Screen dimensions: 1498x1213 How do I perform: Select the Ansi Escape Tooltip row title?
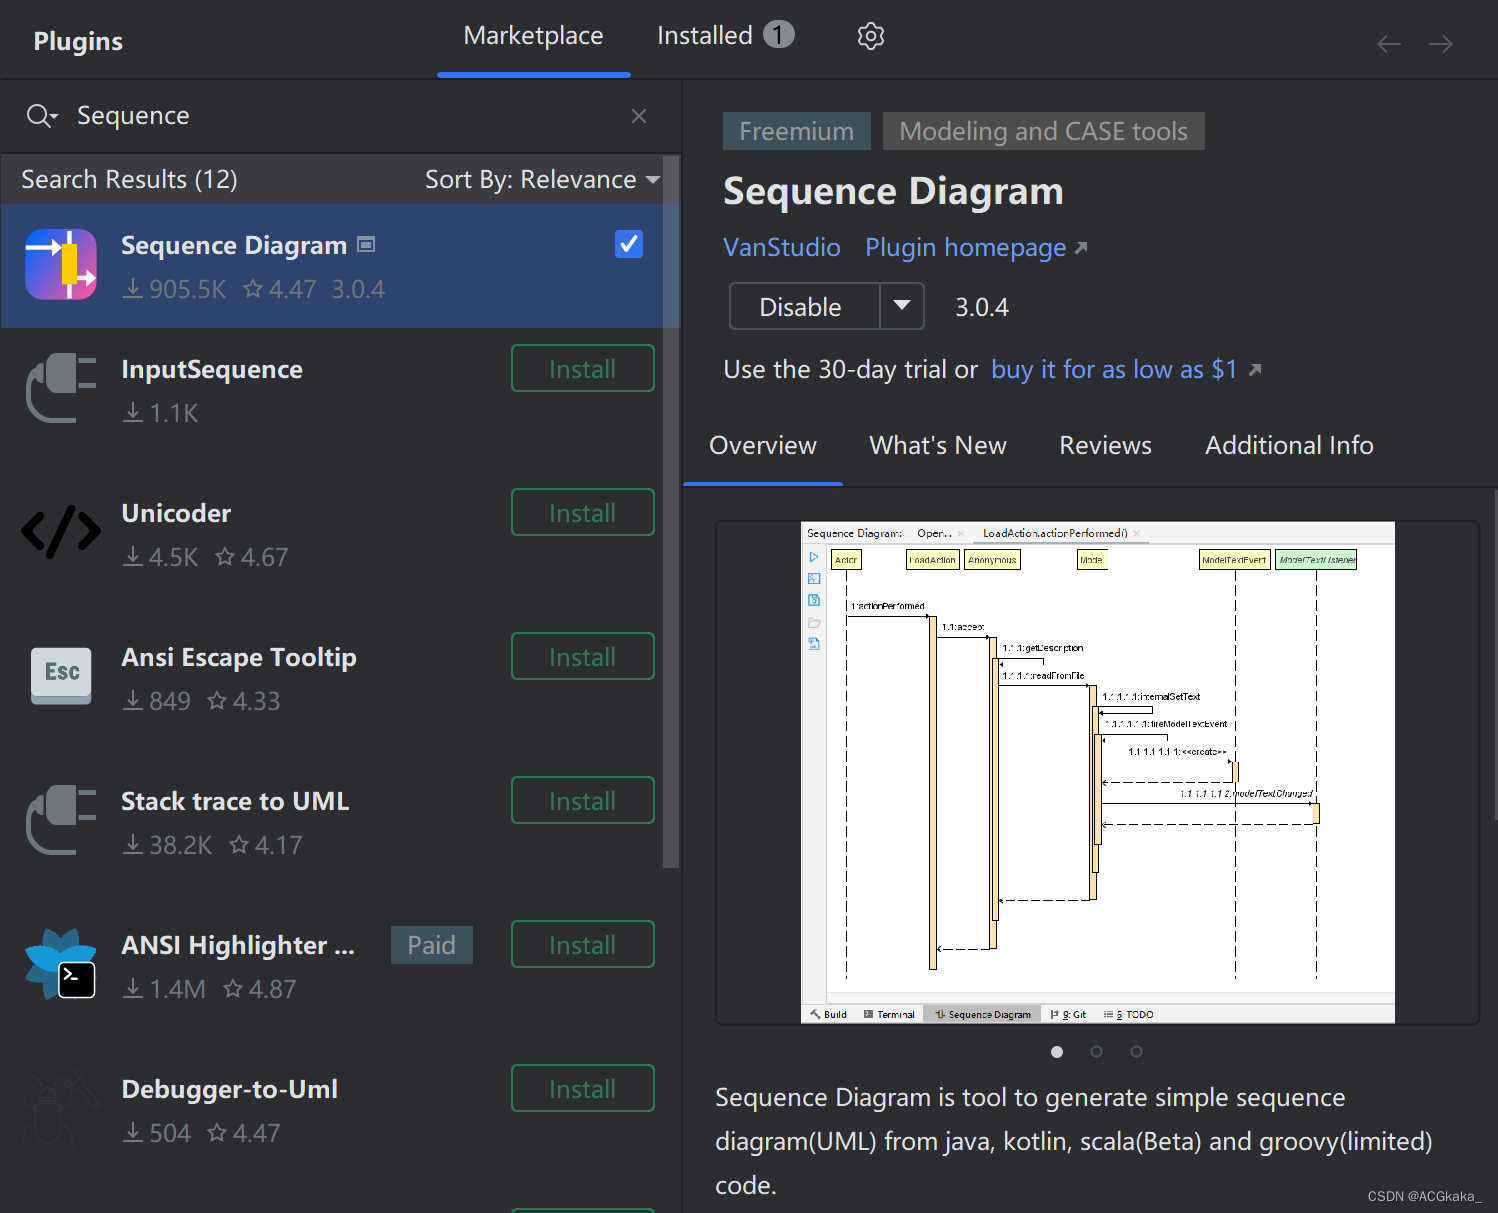239,658
